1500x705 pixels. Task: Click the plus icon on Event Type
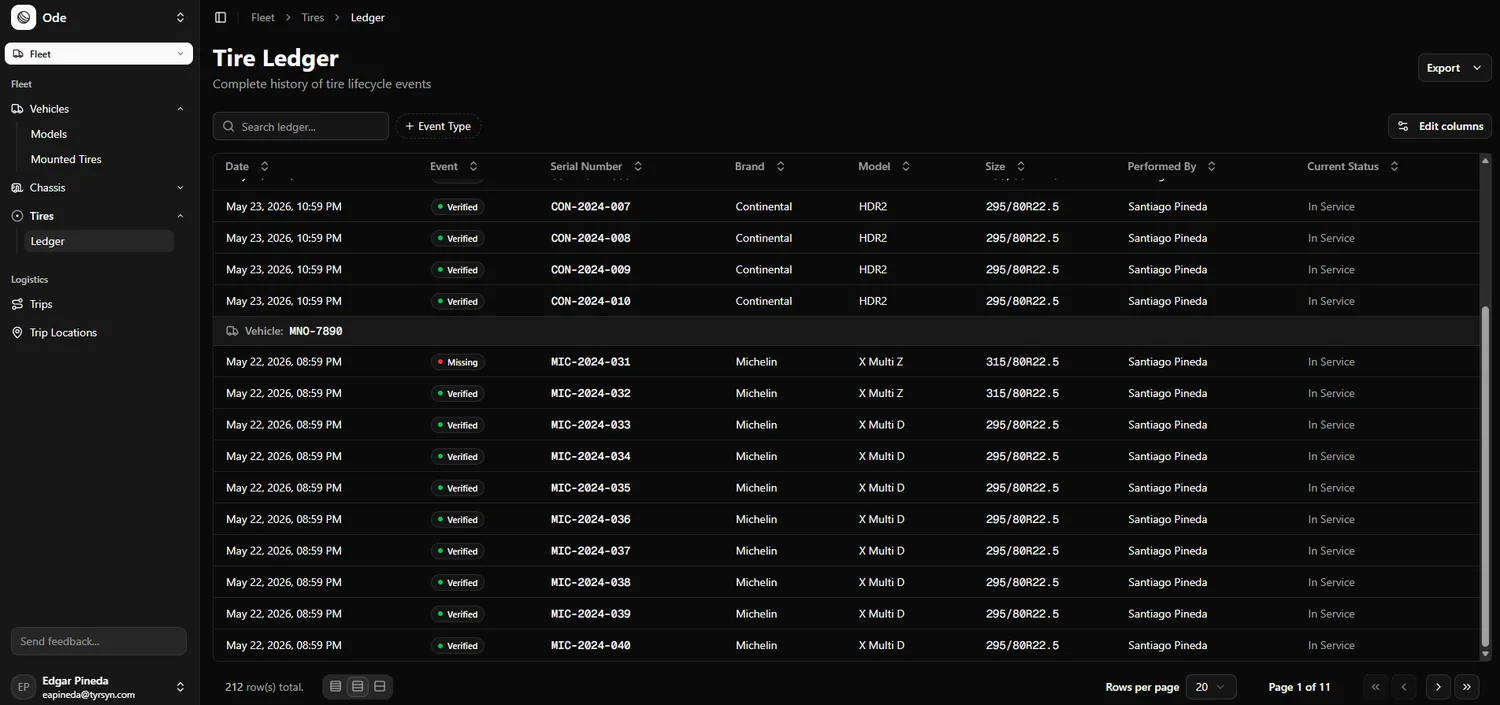pyautogui.click(x=409, y=127)
